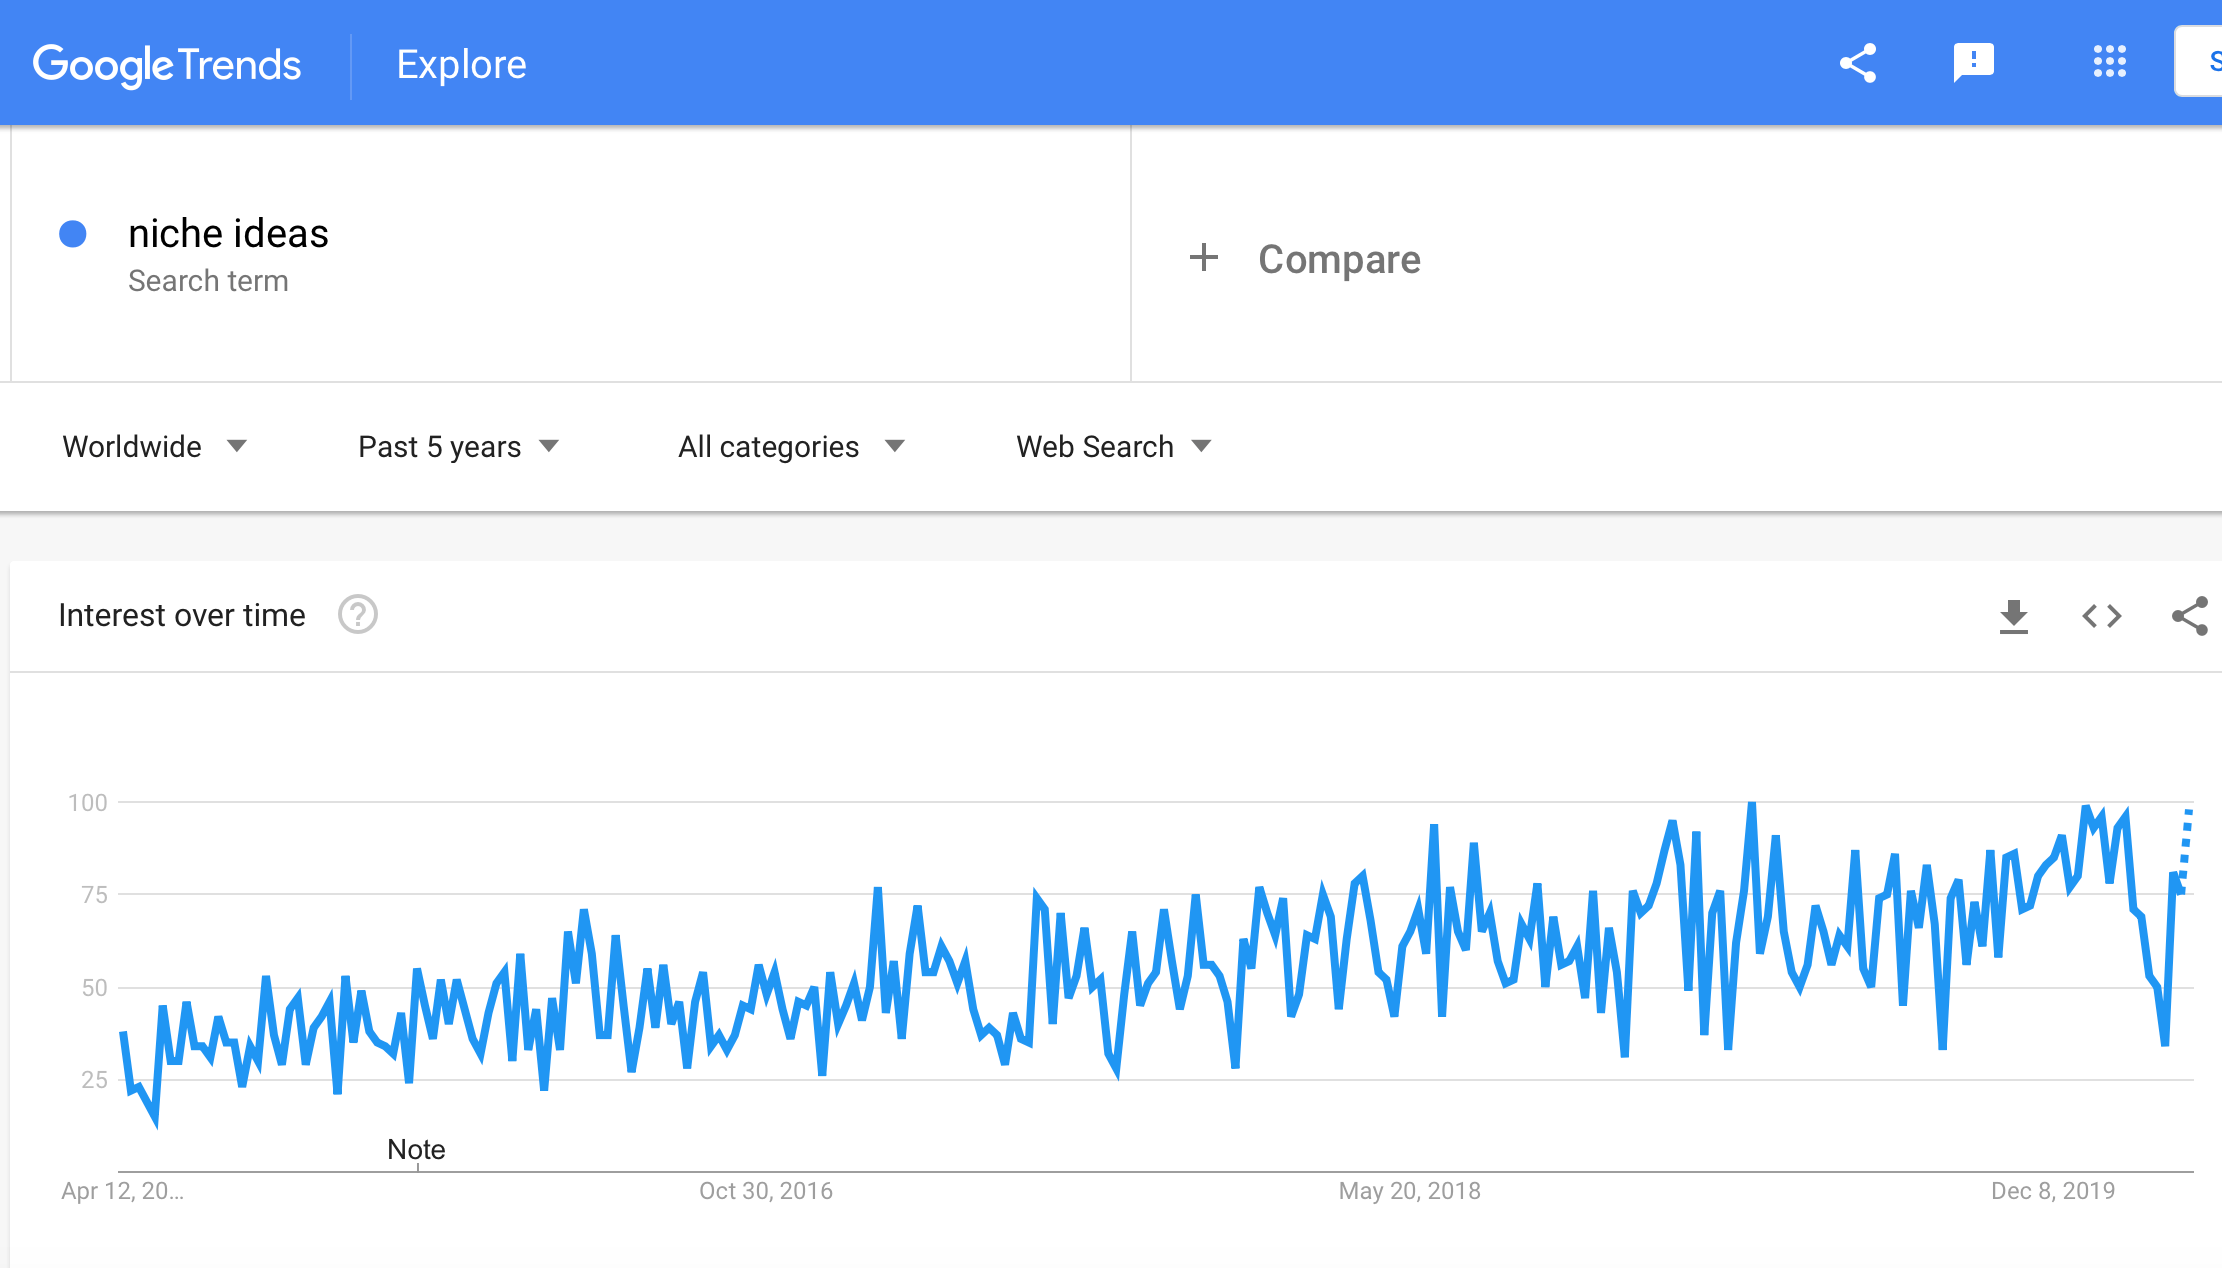Click the peak point at 100 on chart
This screenshot has height=1268, width=2222.
click(1752, 803)
